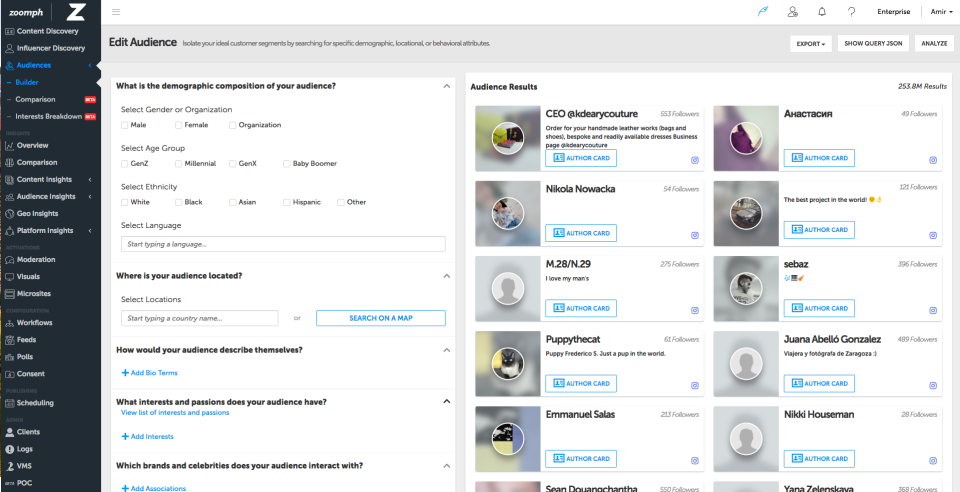Open the Author Card for Emmanuel Salas
The width and height of the screenshot is (960, 492).
pos(581,459)
